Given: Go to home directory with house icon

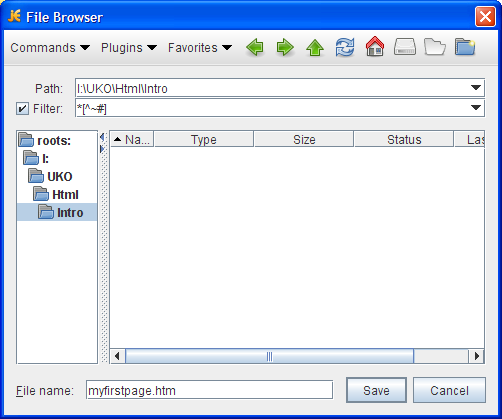Looking at the screenshot, I should (x=375, y=46).
